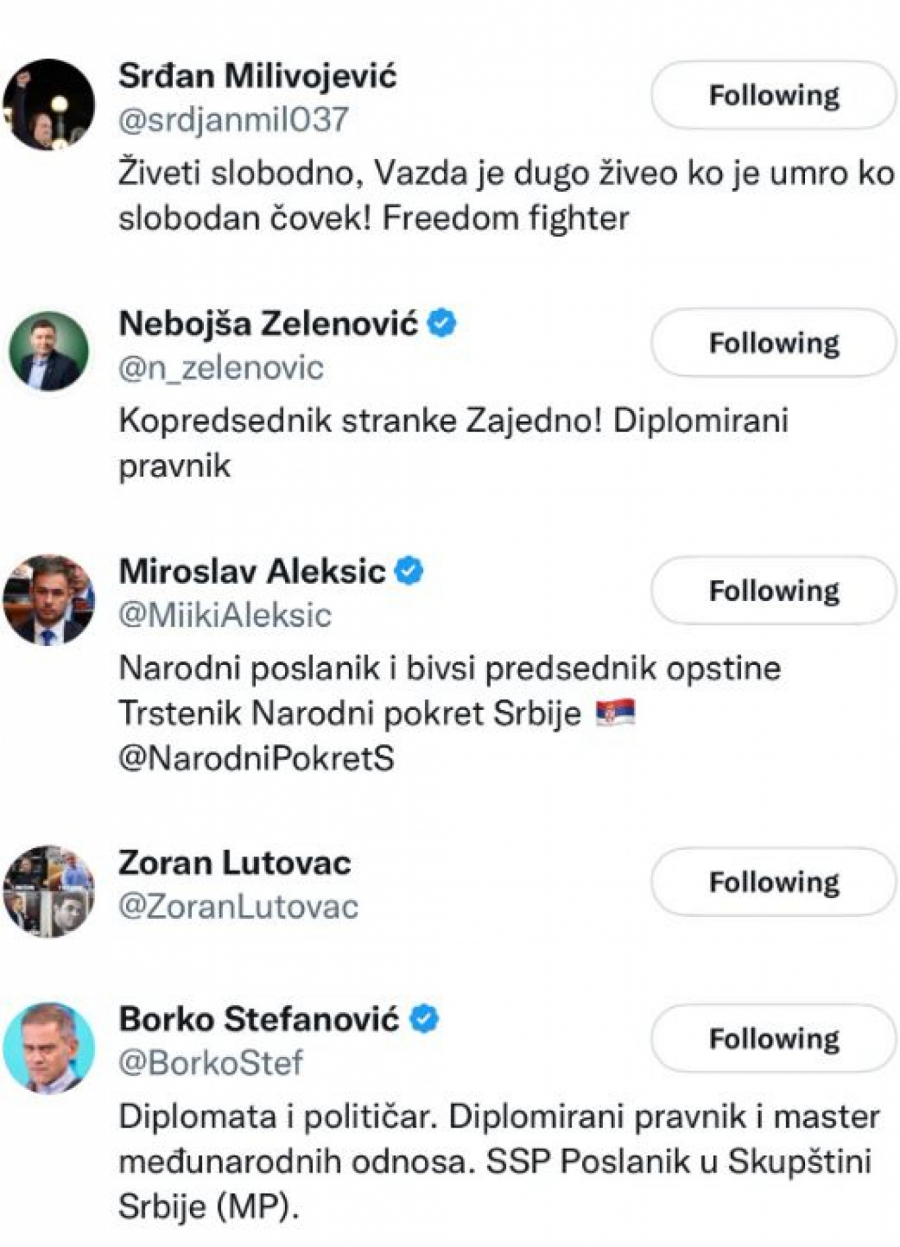900x1247 pixels.
Task: Unfollow Srđan Milivojević via Following button
Action: pos(774,96)
